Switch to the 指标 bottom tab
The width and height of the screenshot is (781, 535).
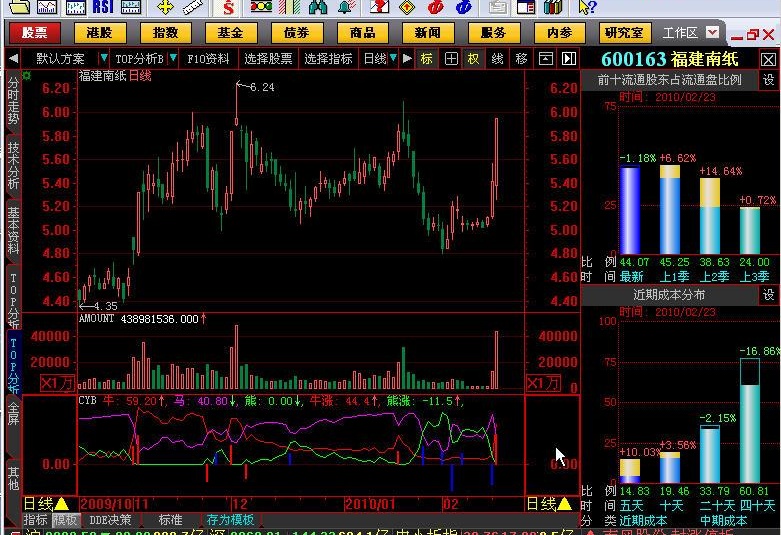click(x=36, y=520)
